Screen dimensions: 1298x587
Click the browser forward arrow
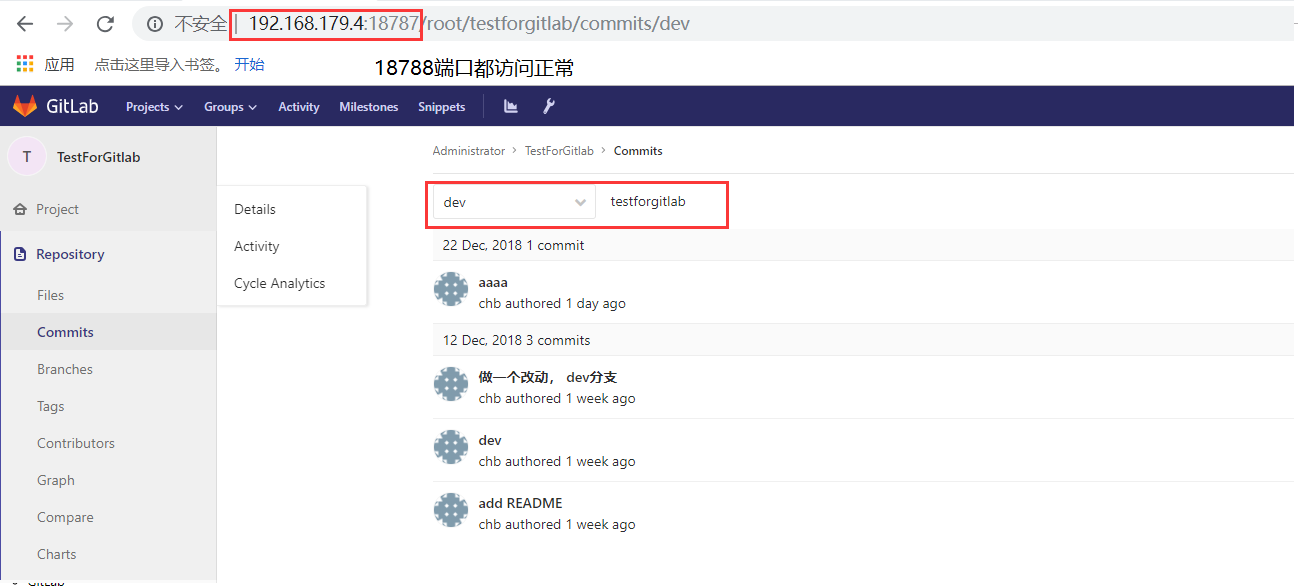(65, 24)
